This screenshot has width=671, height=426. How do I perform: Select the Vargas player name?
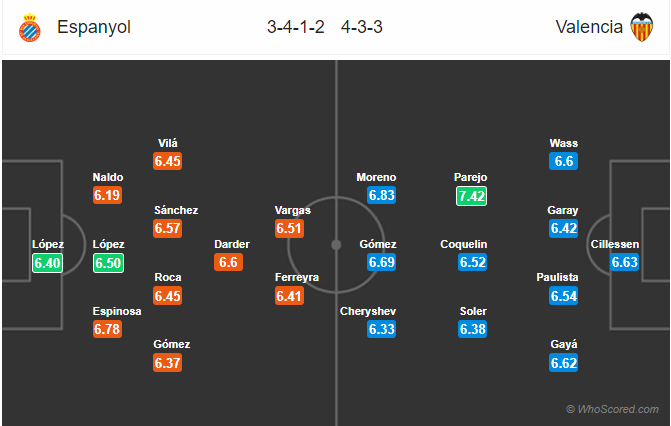click(293, 211)
